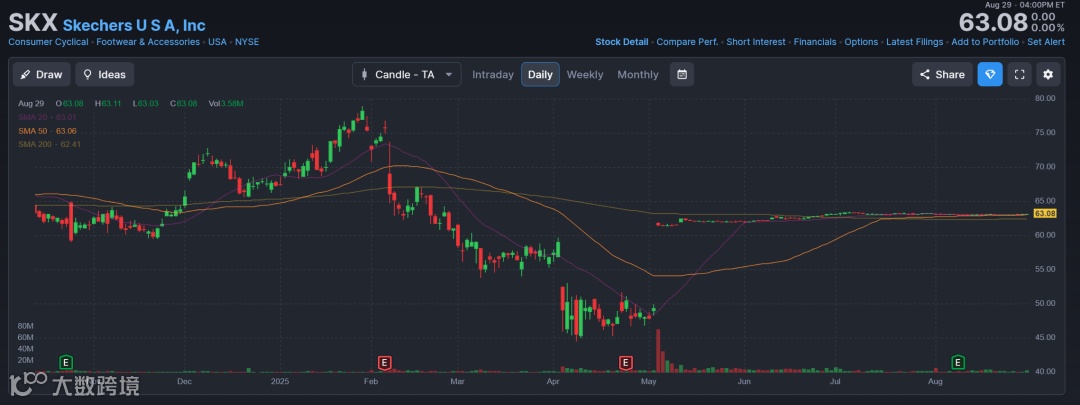1080x405 pixels.
Task: Open the Latest Filings link
Action: 915,42
